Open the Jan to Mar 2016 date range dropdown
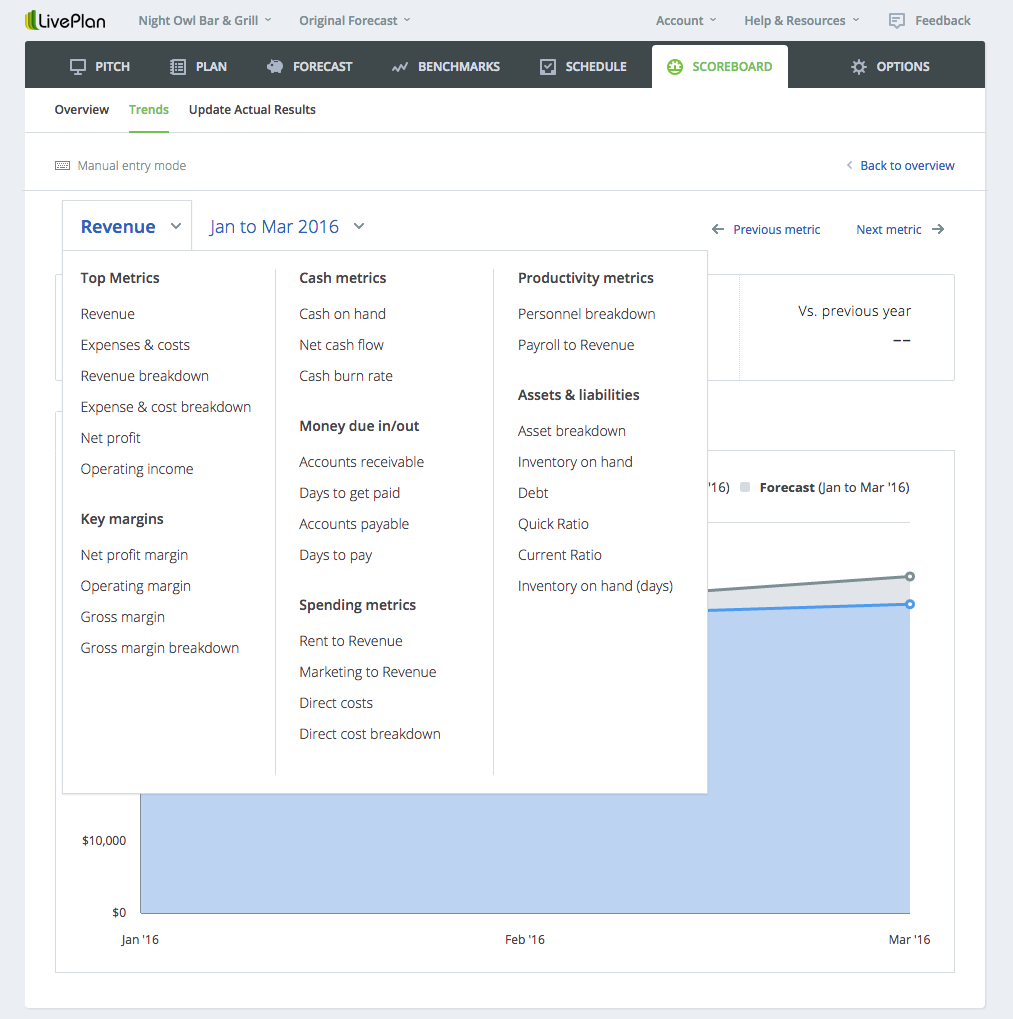Screen dimensions: 1013x1019 (x=287, y=227)
